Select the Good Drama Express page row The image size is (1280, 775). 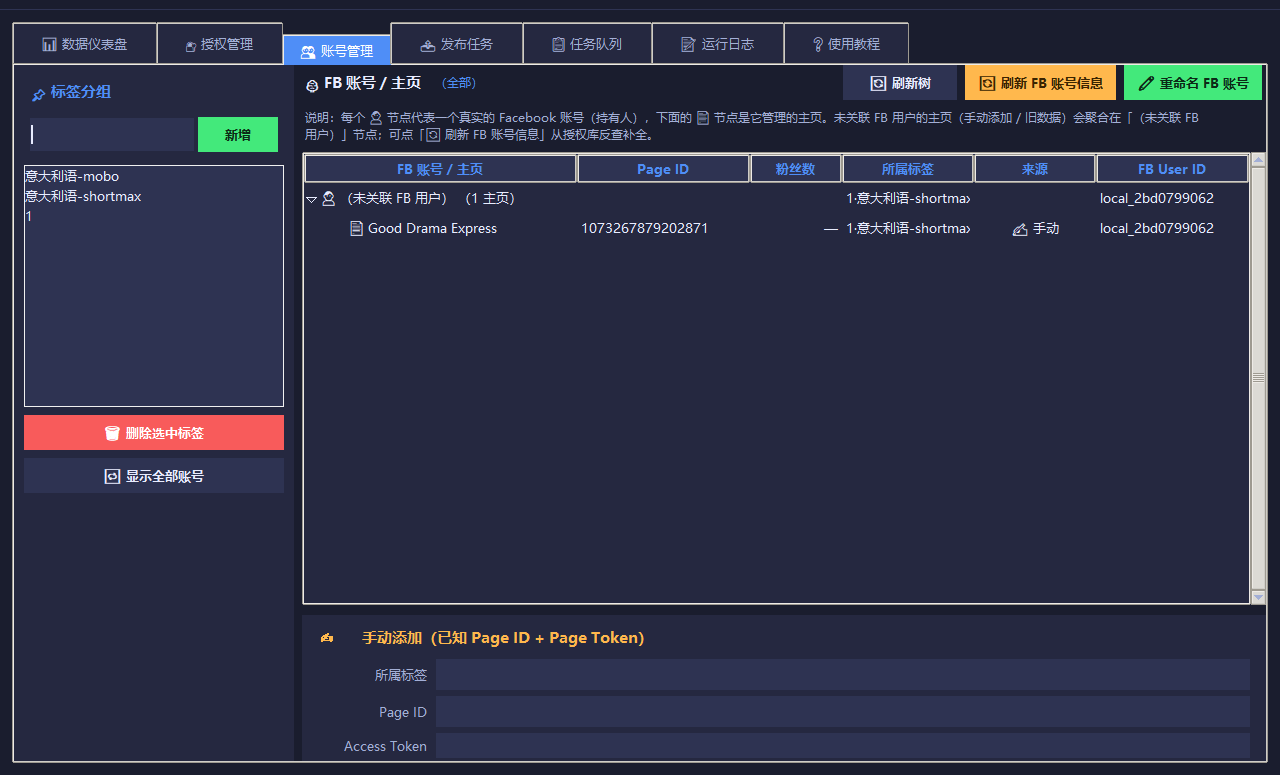click(777, 228)
